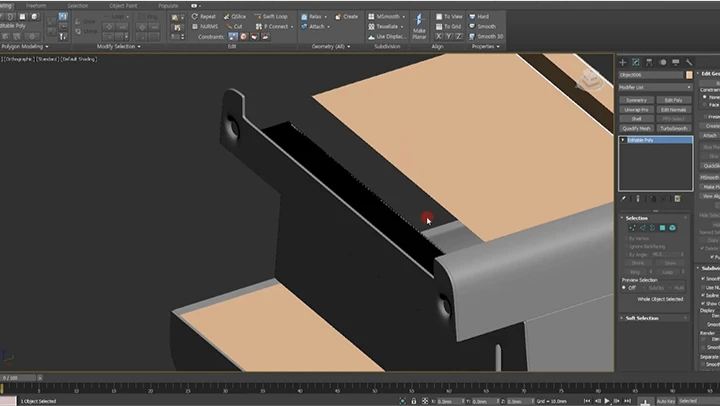This screenshot has height=406, width=720.
Task: Click the P Connect tool
Action: (x=272, y=27)
